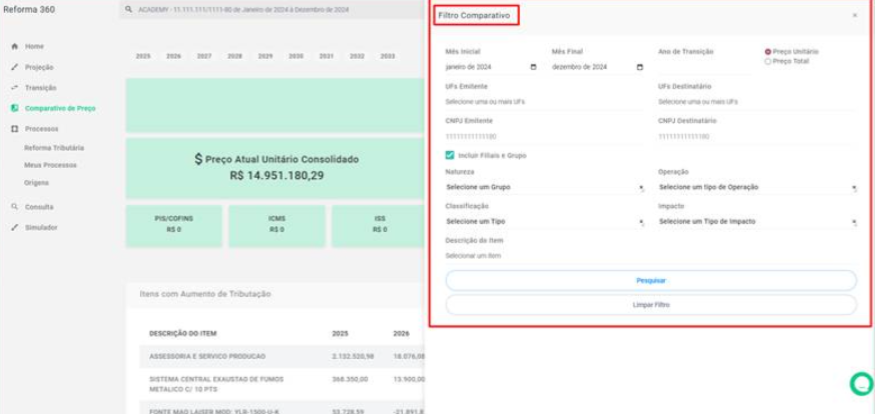Click value 368.350,00 in table
Image resolution: width=875 pixels, height=414 pixels.
(x=349, y=379)
